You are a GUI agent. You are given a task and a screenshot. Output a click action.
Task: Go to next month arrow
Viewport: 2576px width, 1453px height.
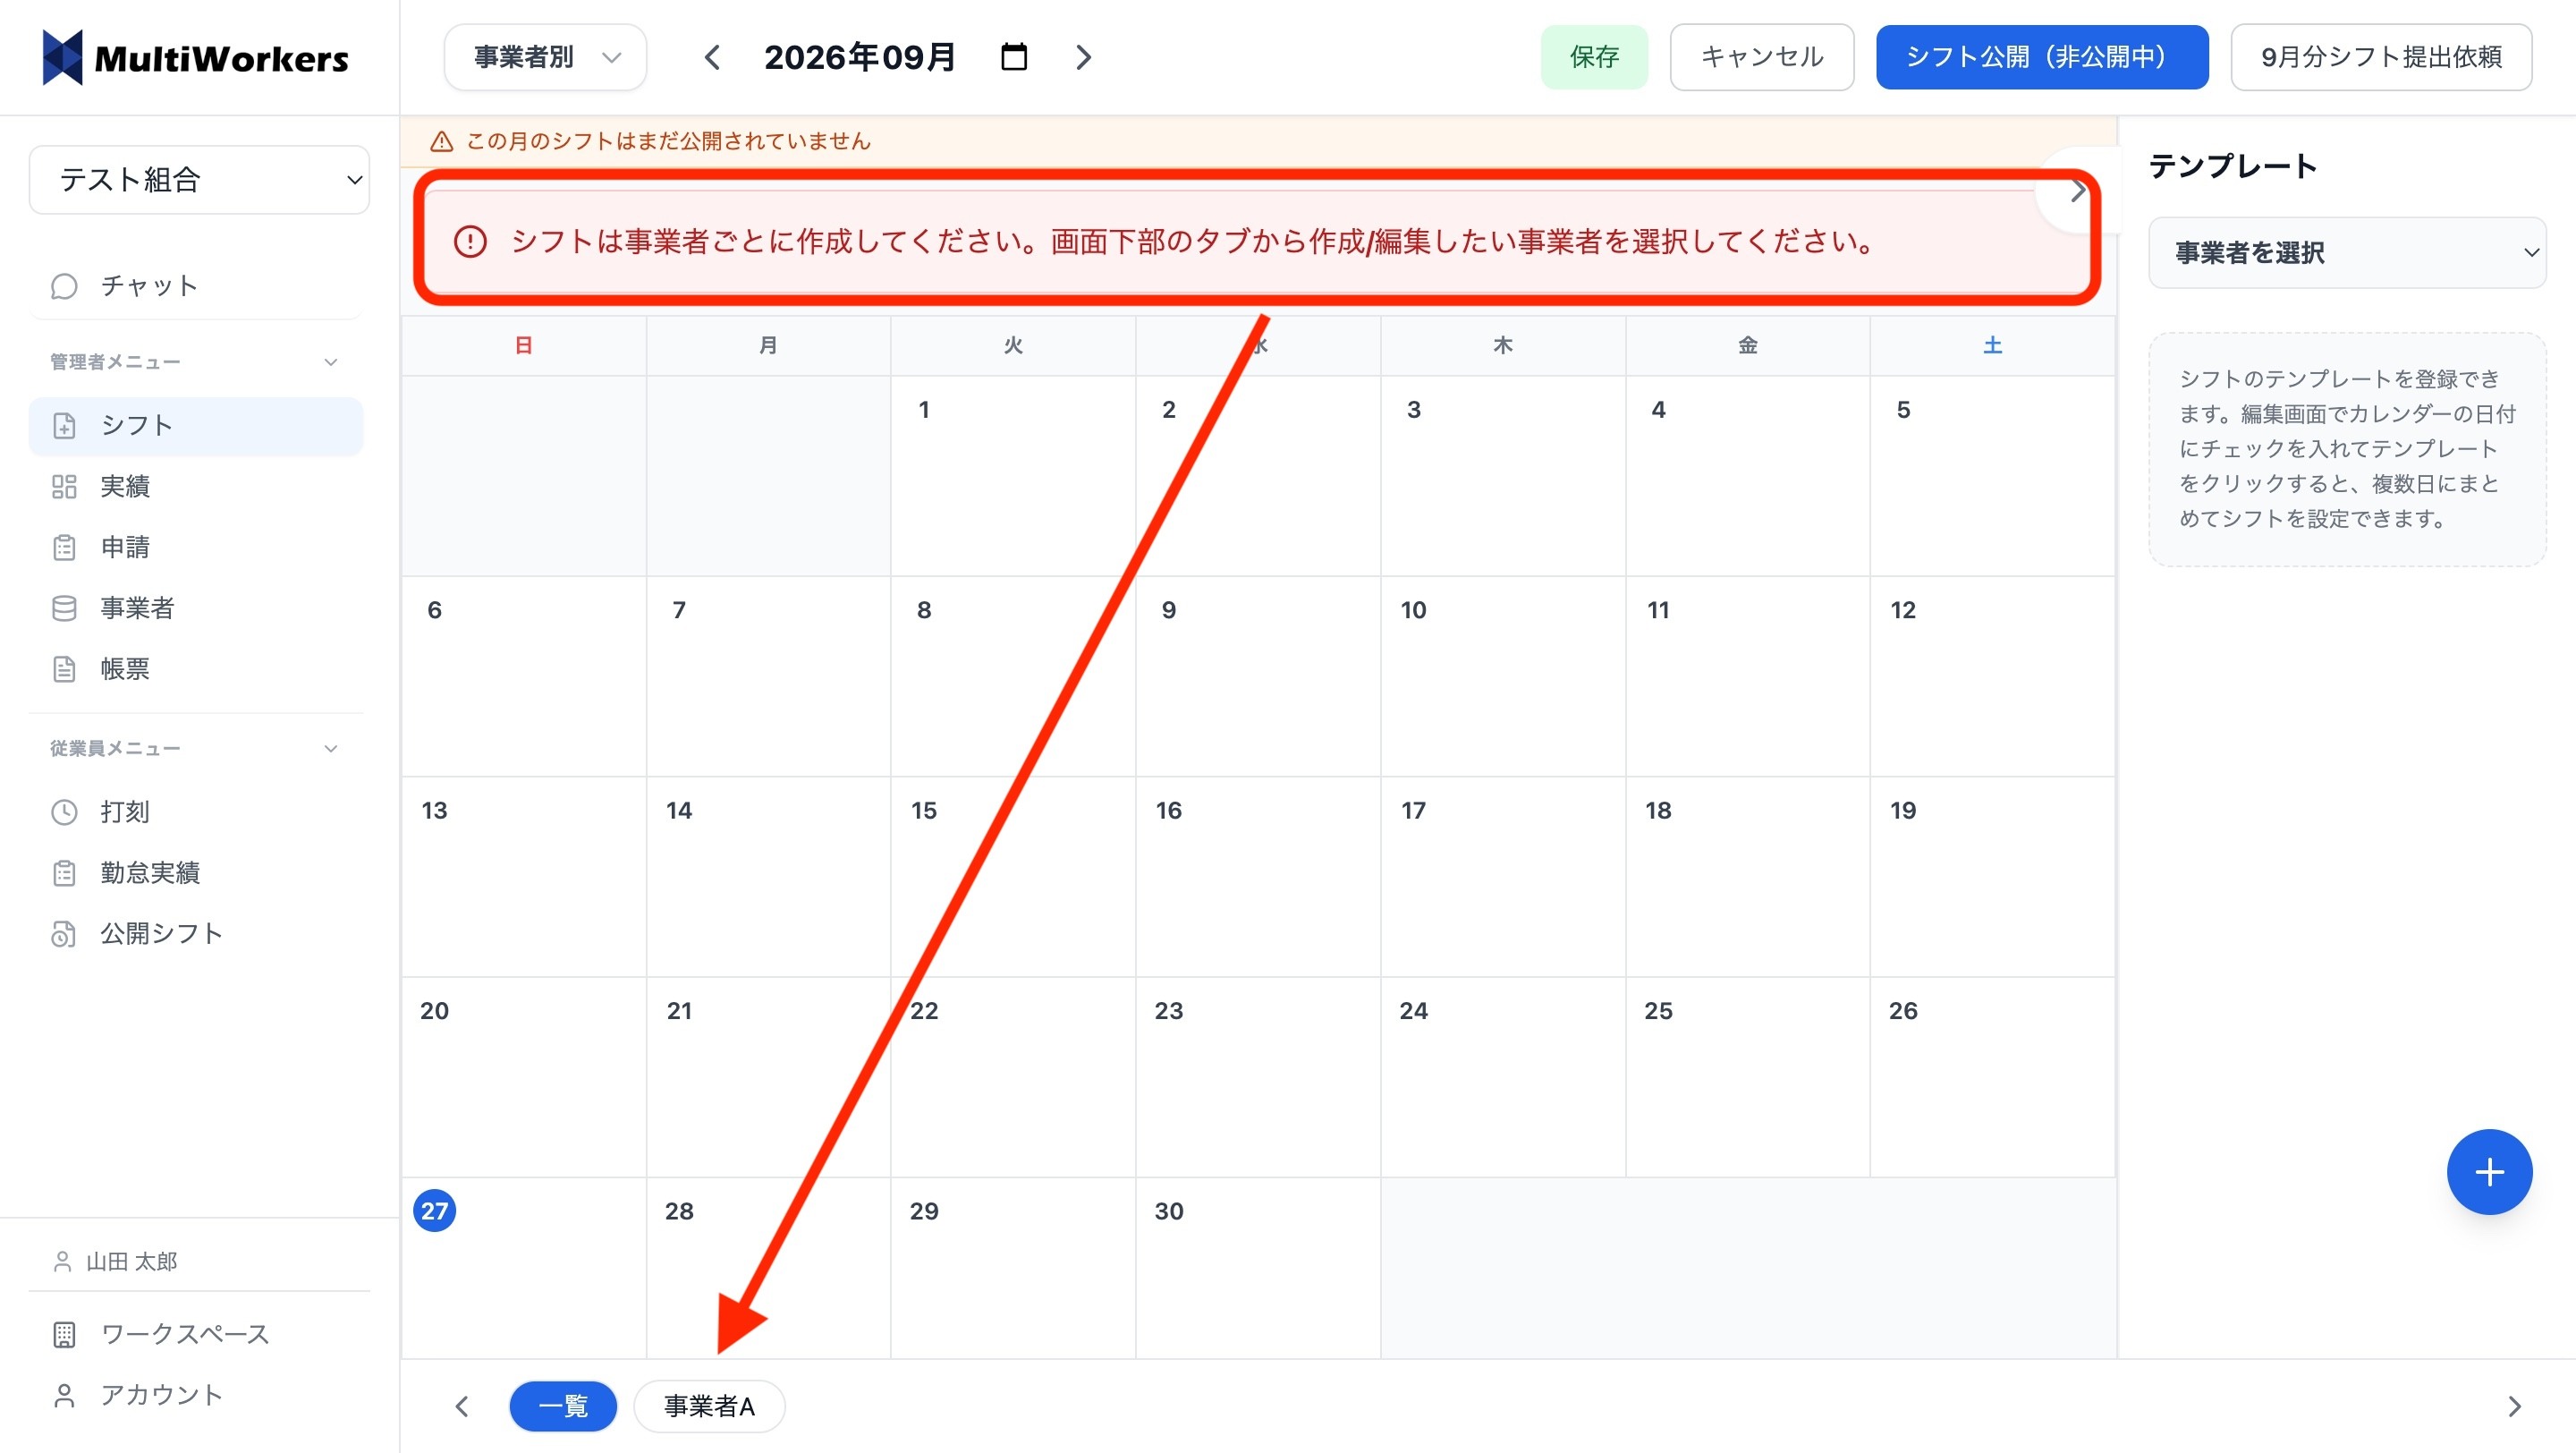(1083, 57)
